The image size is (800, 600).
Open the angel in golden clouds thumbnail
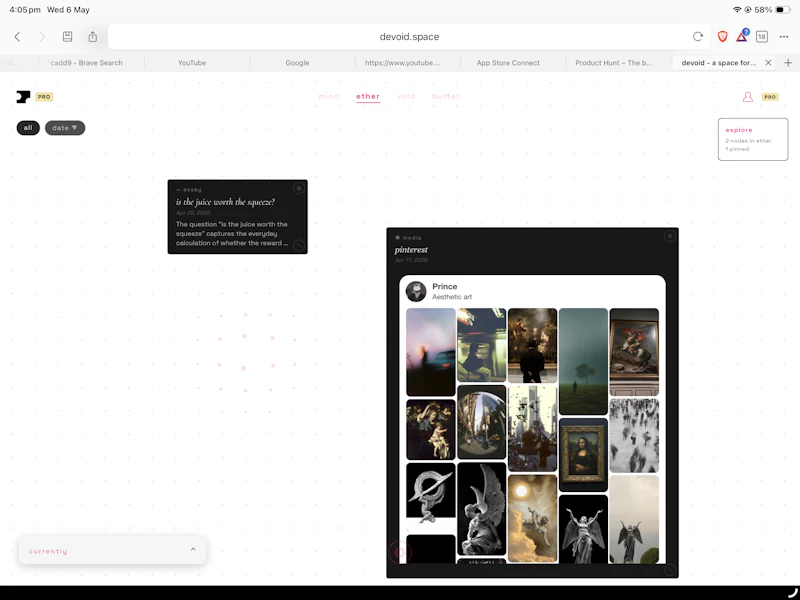(533, 518)
